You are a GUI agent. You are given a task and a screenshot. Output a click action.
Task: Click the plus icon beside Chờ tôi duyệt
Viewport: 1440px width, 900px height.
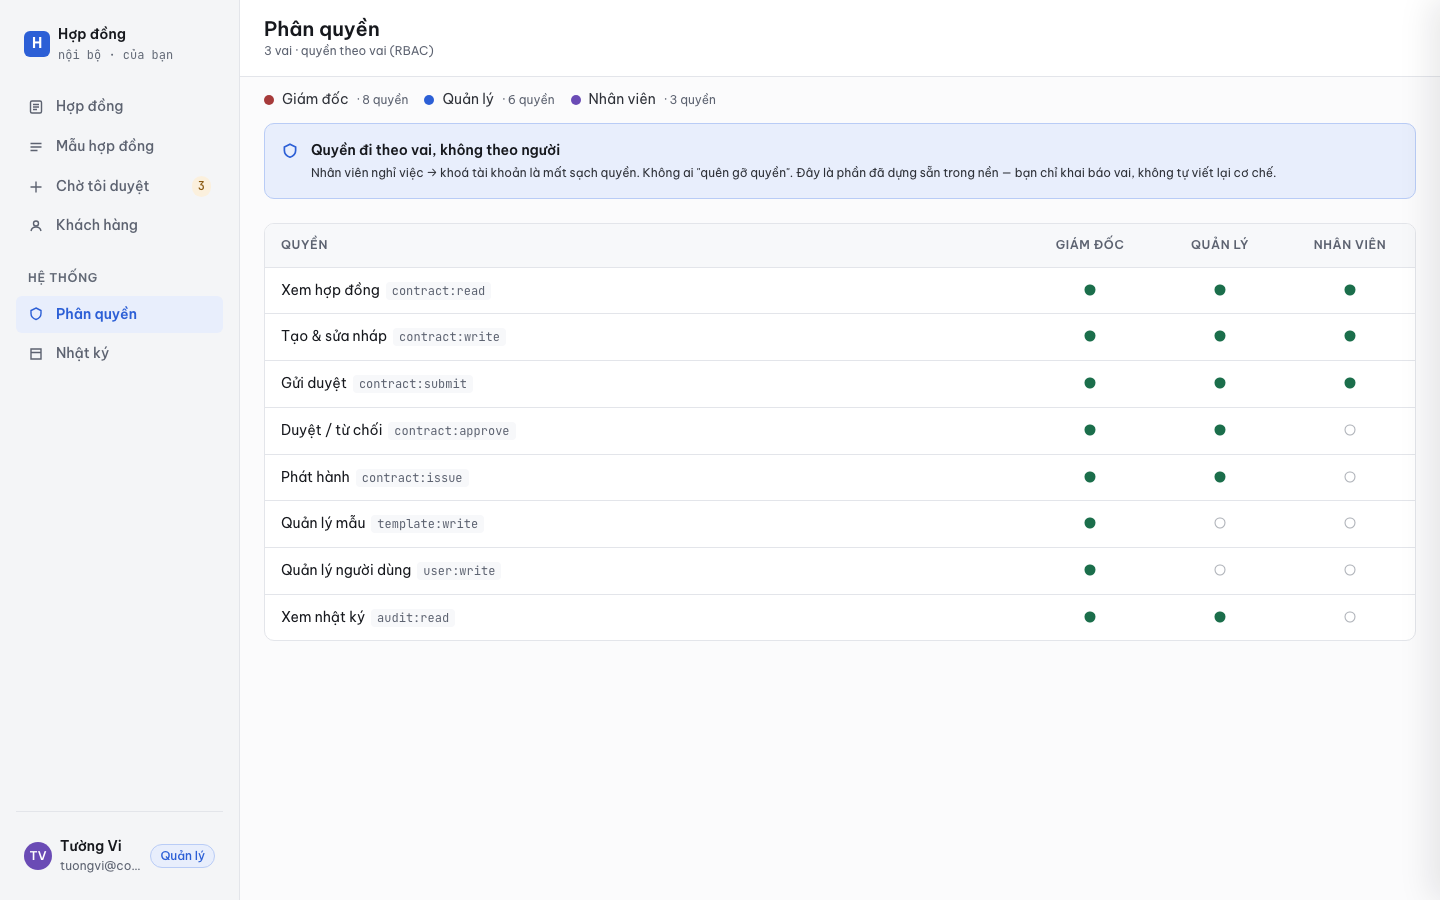click(x=36, y=187)
